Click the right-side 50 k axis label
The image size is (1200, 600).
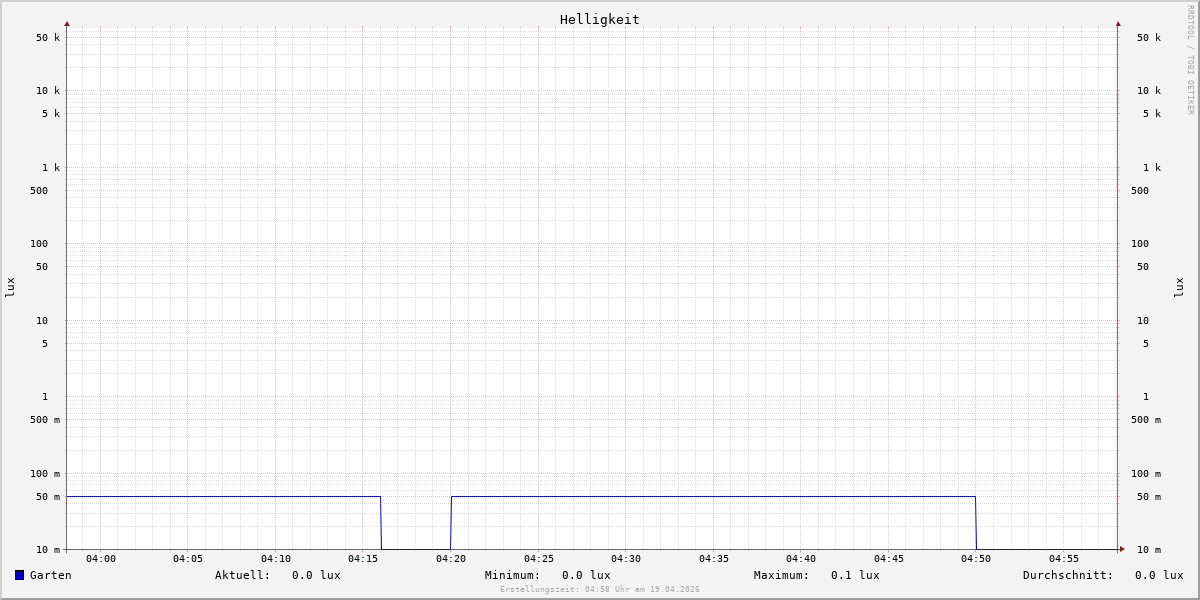click(x=1148, y=38)
